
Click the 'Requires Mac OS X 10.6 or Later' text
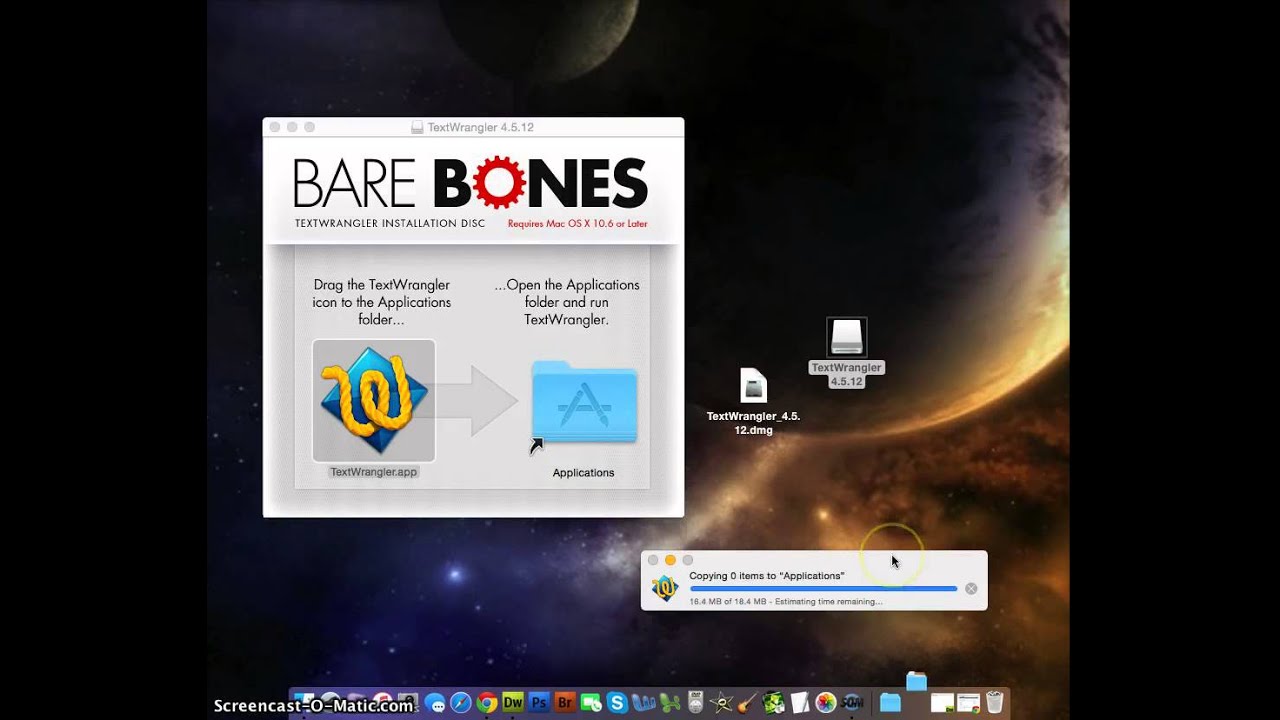pos(577,224)
